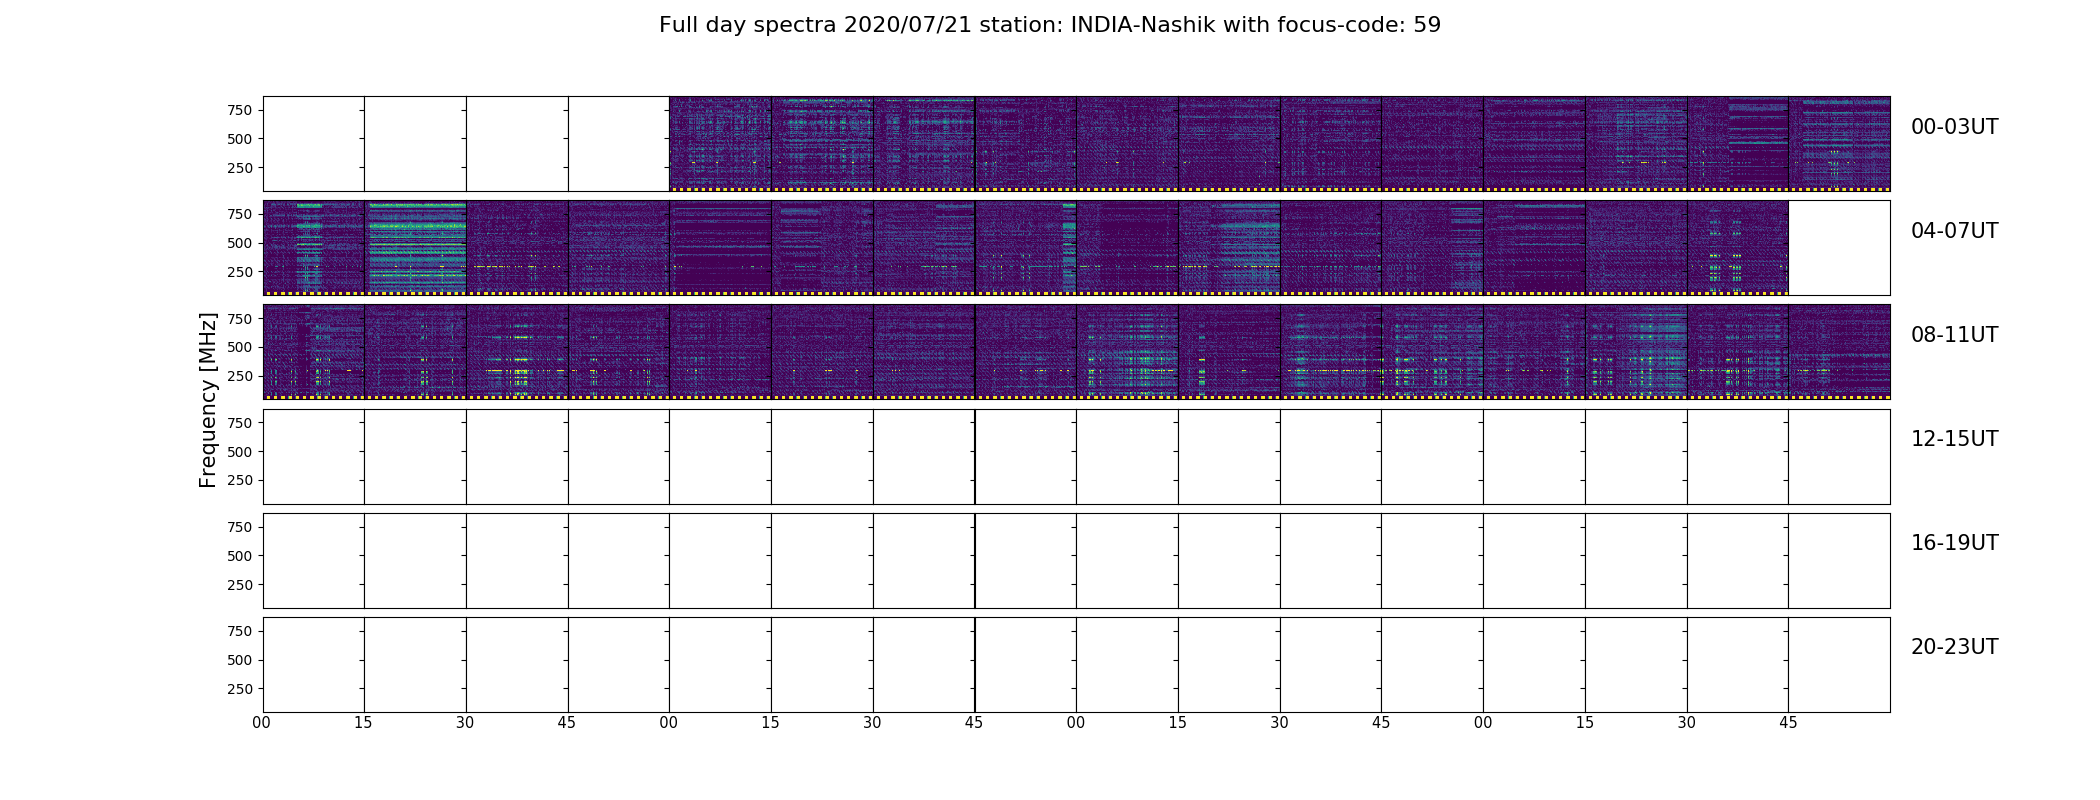Click the '16-19UT' row label

1954,543
